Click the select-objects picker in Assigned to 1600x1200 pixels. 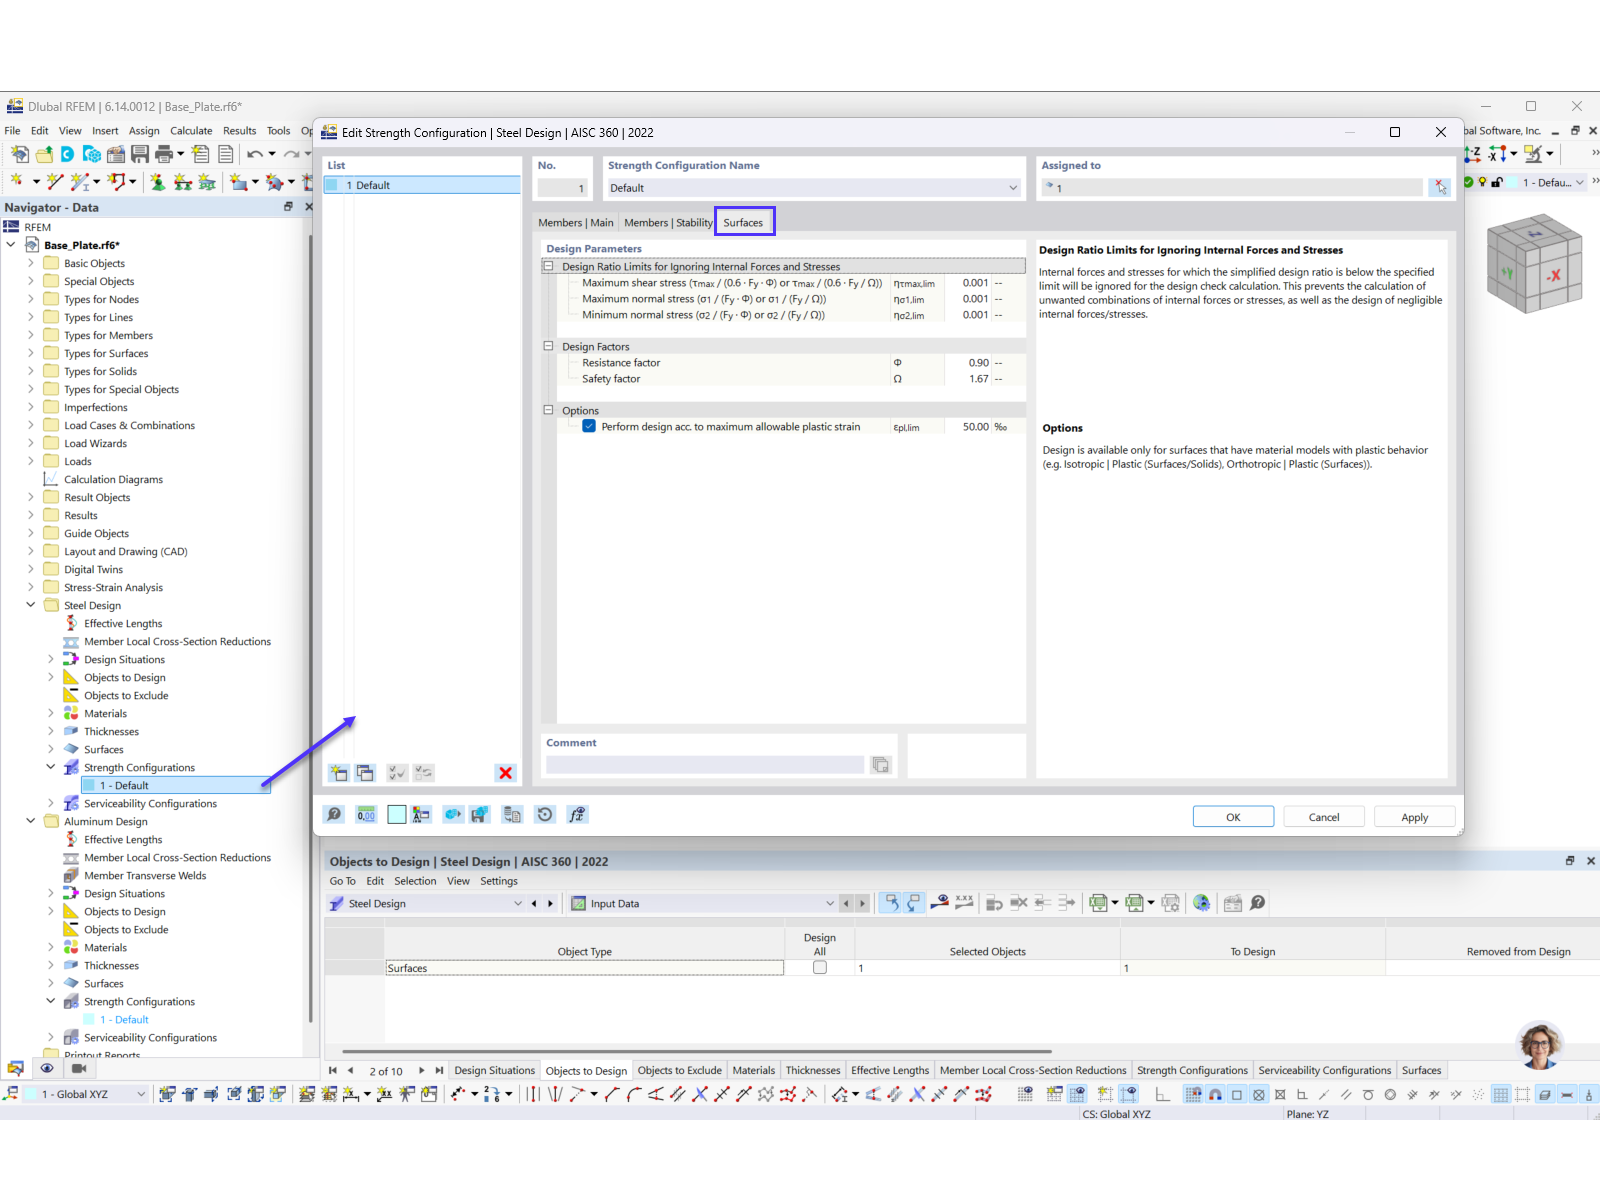click(x=1439, y=187)
